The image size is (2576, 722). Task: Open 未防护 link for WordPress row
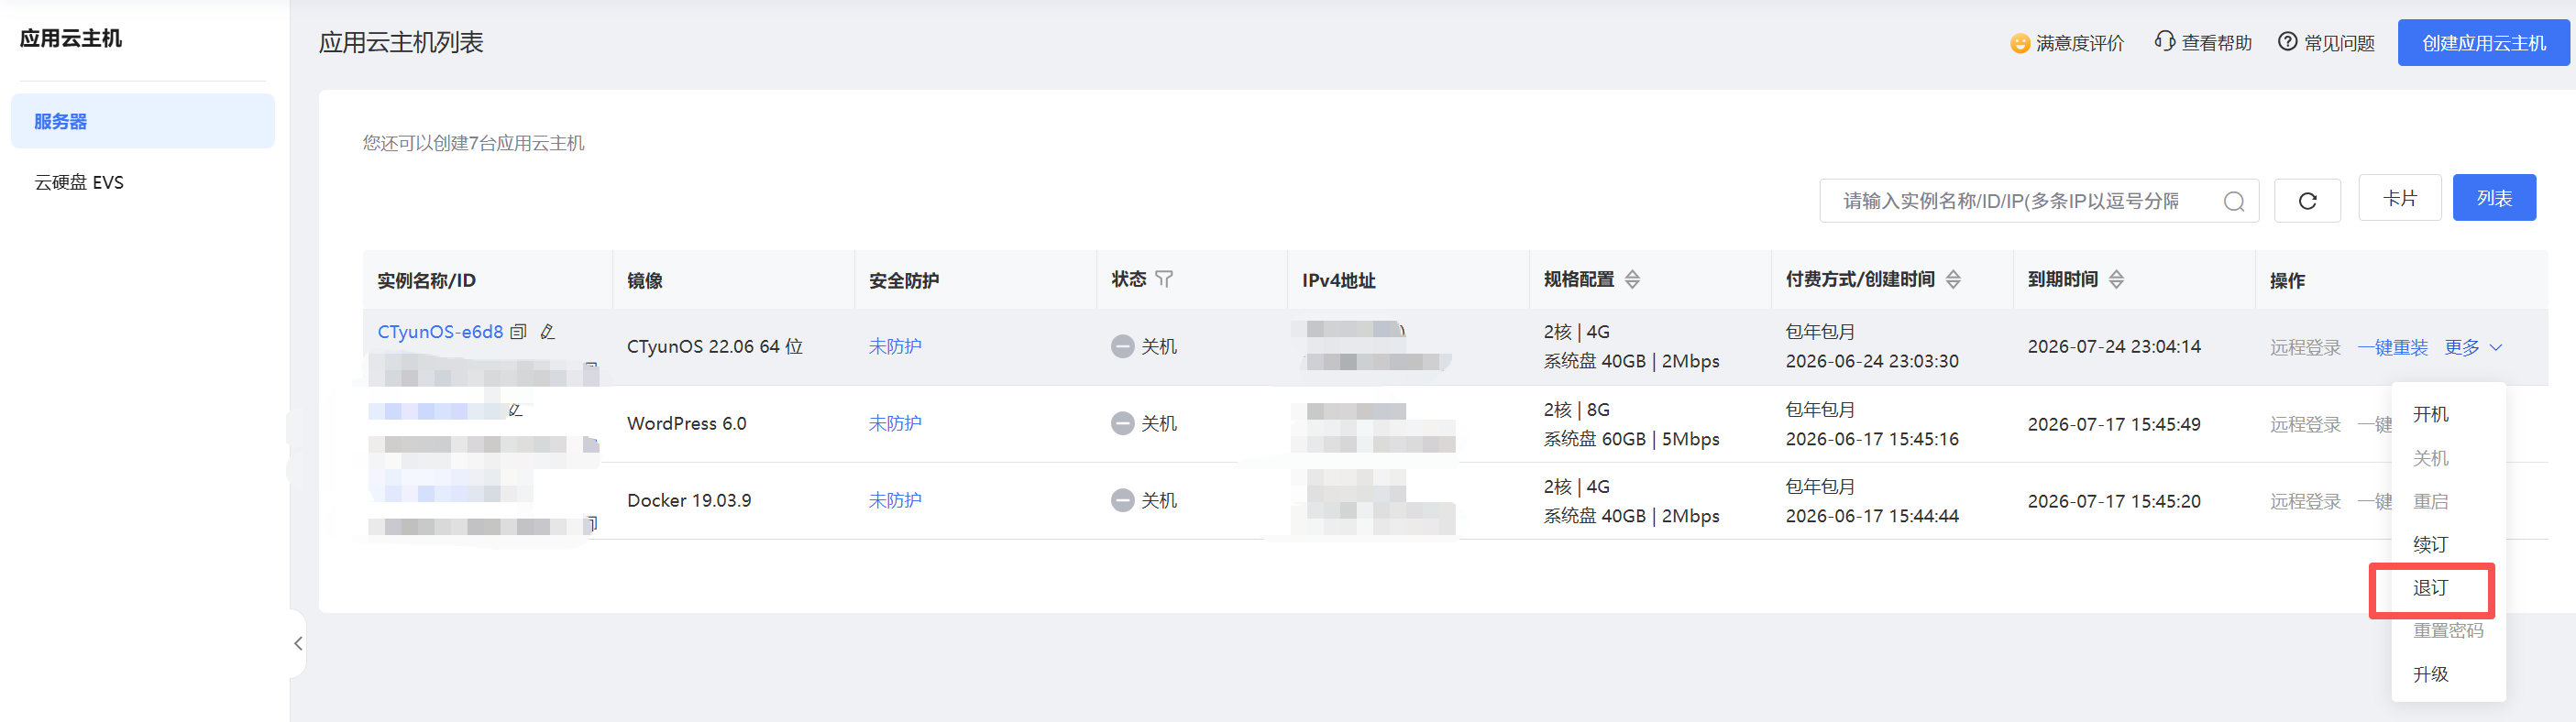(x=895, y=424)
